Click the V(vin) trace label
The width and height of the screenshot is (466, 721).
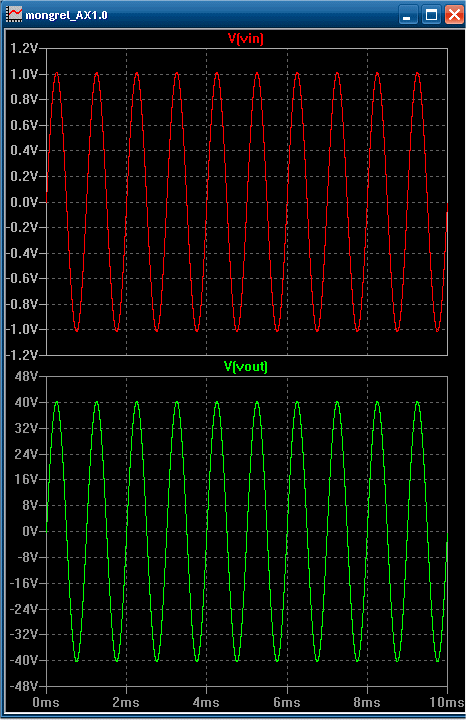tap(246, 38)
